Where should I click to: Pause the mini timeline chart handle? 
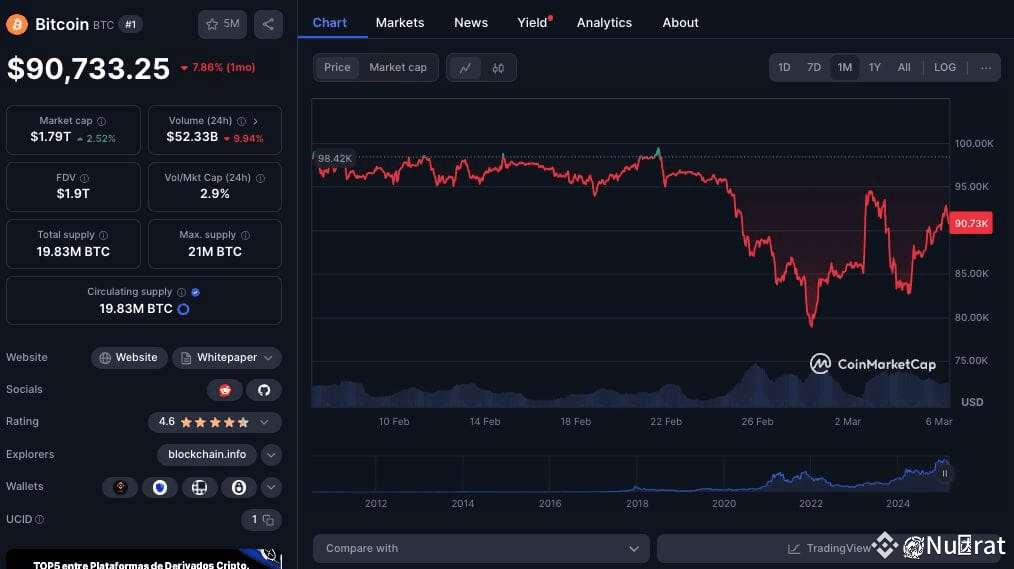coord(945,474)
